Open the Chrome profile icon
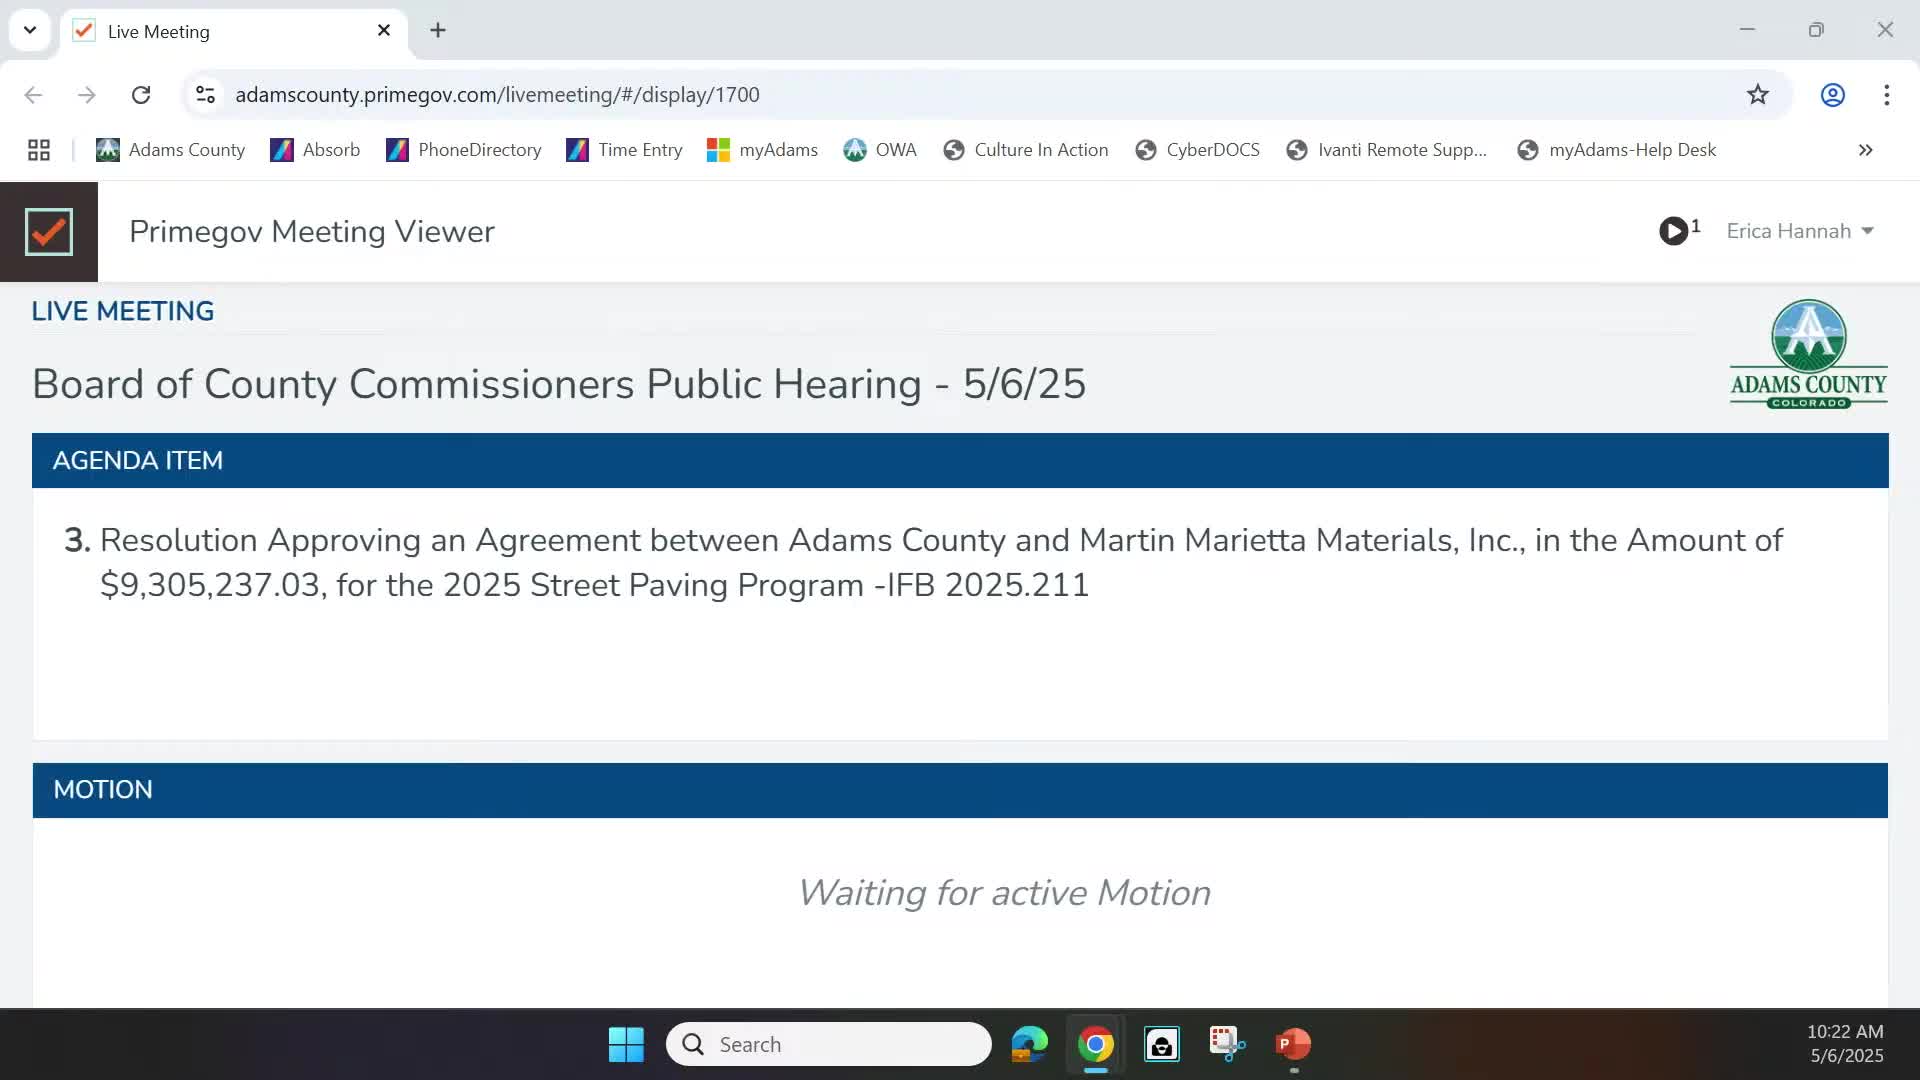Screen dimensions: 1920x1080 tap(1832, 95)
